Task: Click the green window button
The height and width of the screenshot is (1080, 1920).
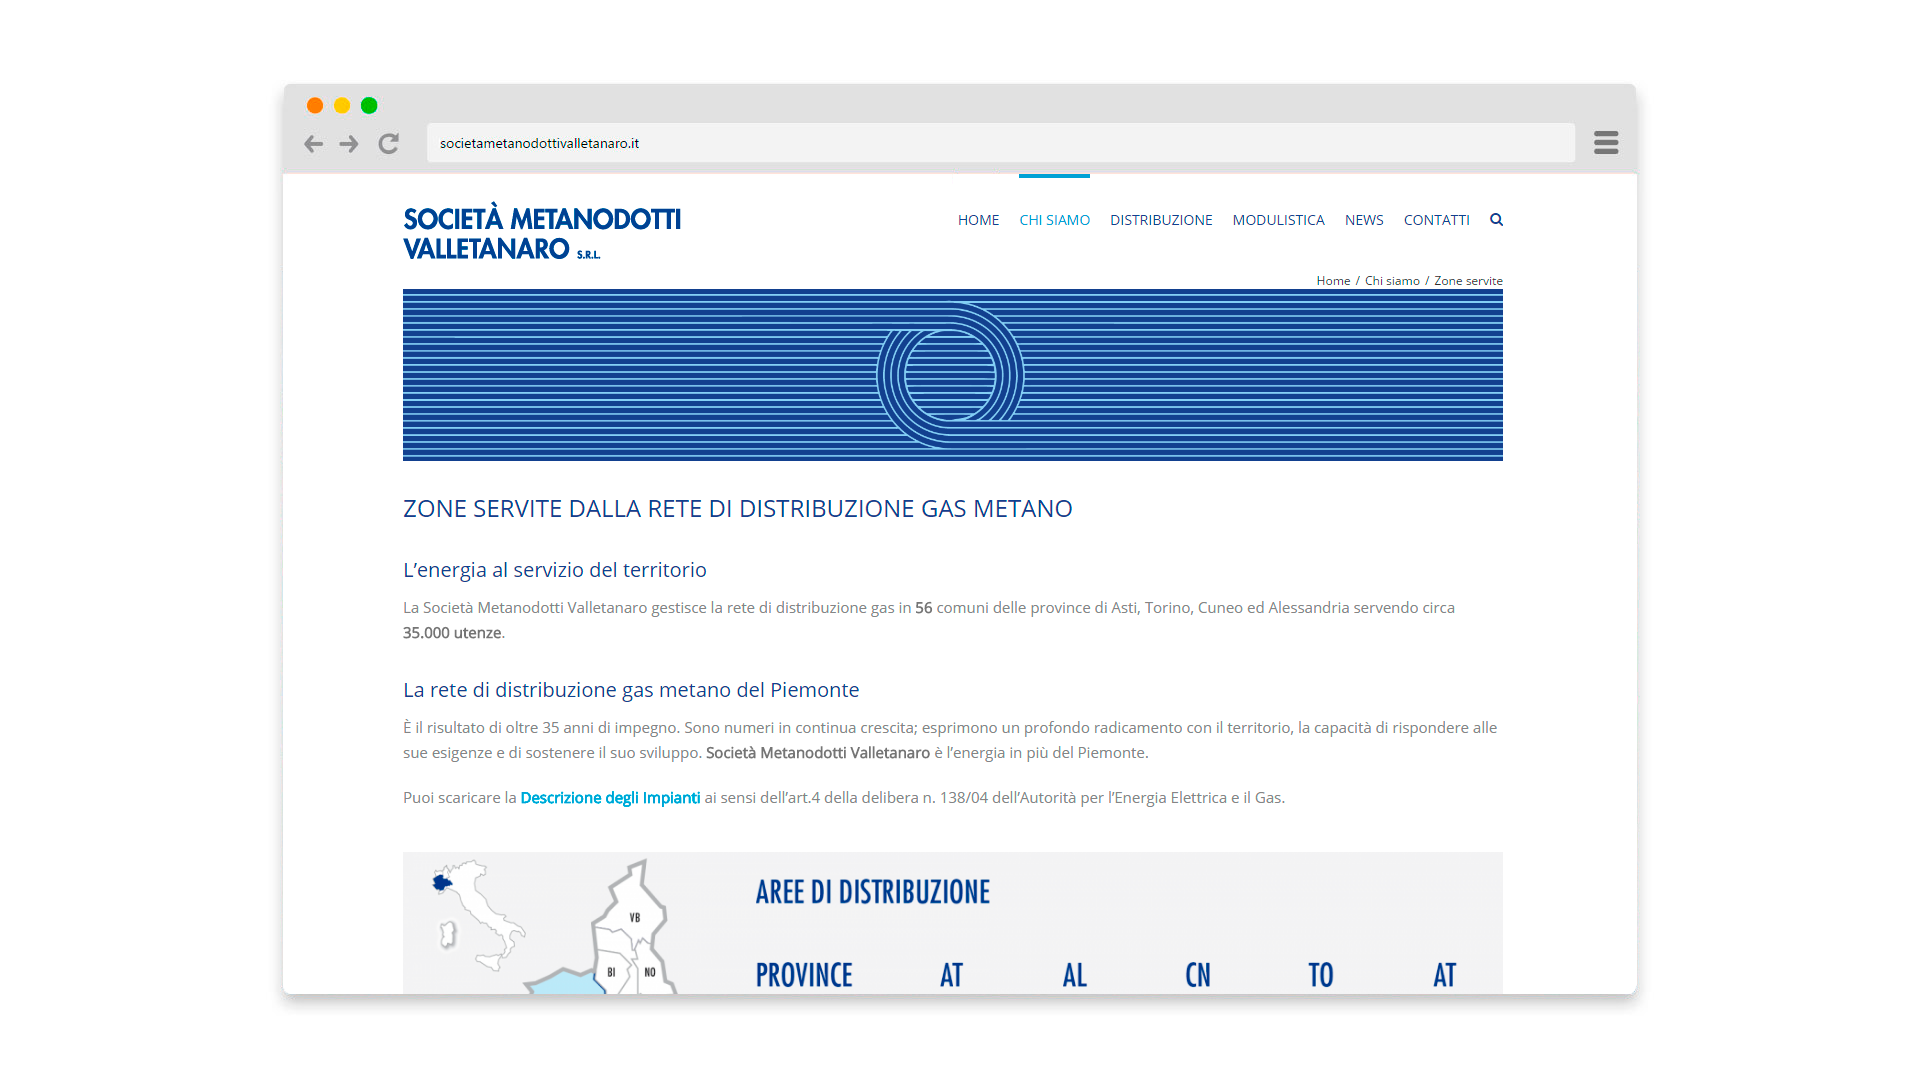Action: tap(369, 105)
